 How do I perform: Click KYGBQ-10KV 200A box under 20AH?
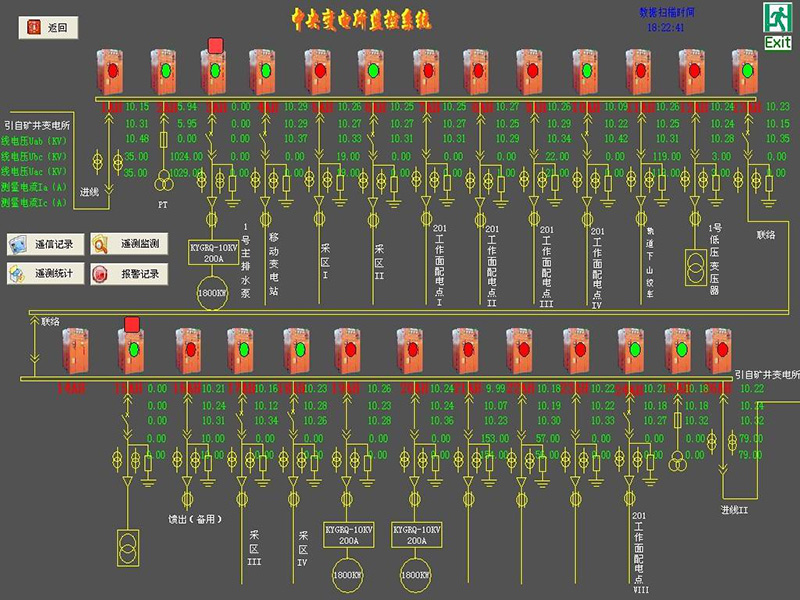click(416, 535)
